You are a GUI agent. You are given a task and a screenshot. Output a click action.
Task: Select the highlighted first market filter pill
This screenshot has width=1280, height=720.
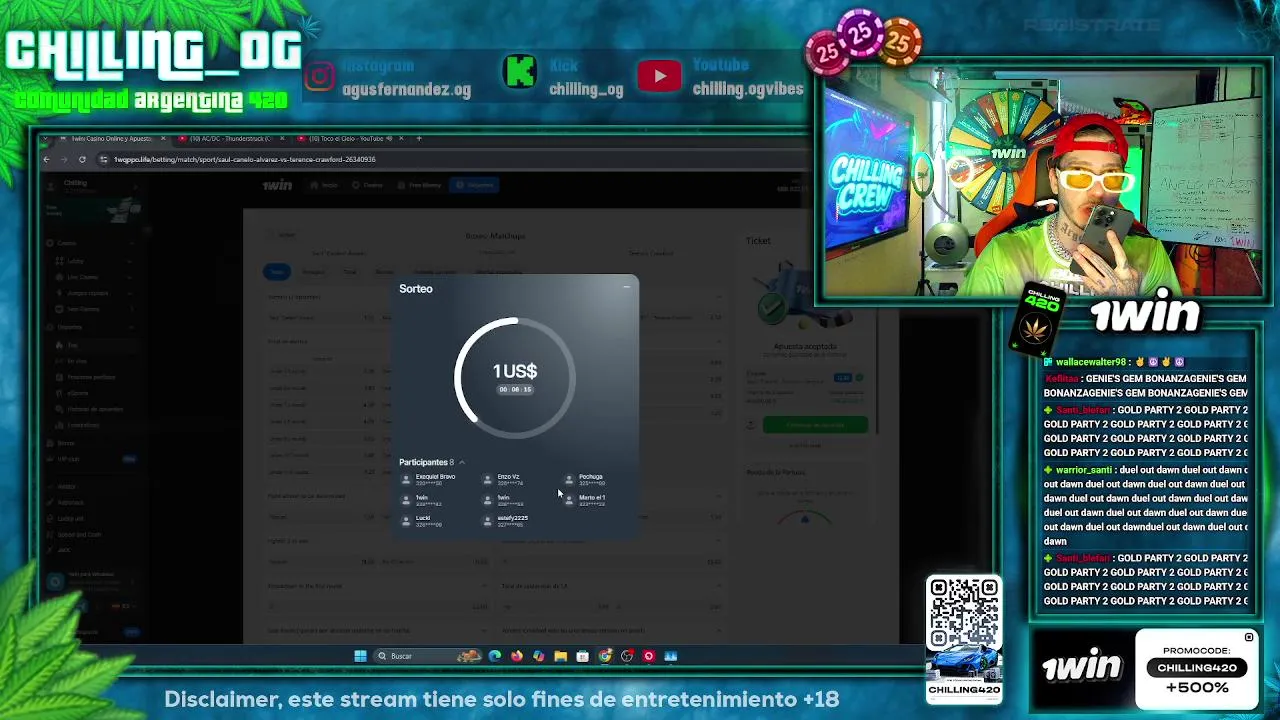pos(277,272)
